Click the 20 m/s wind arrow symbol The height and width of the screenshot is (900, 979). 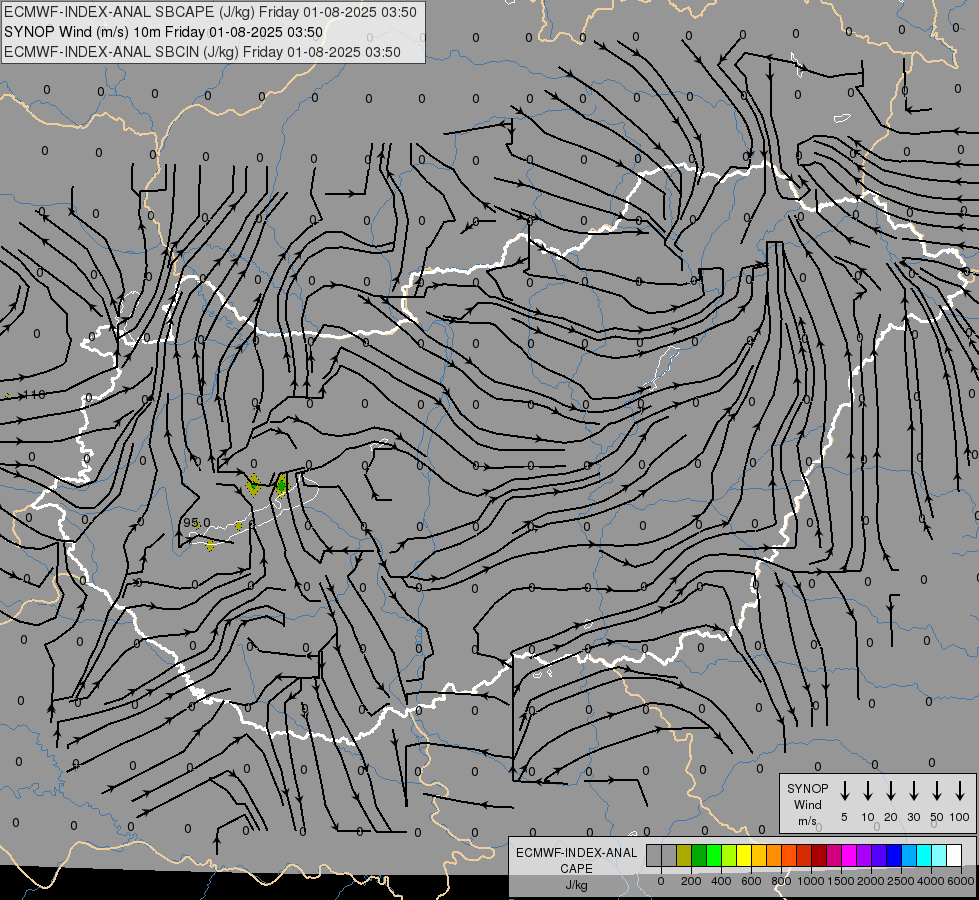(890, 791)
